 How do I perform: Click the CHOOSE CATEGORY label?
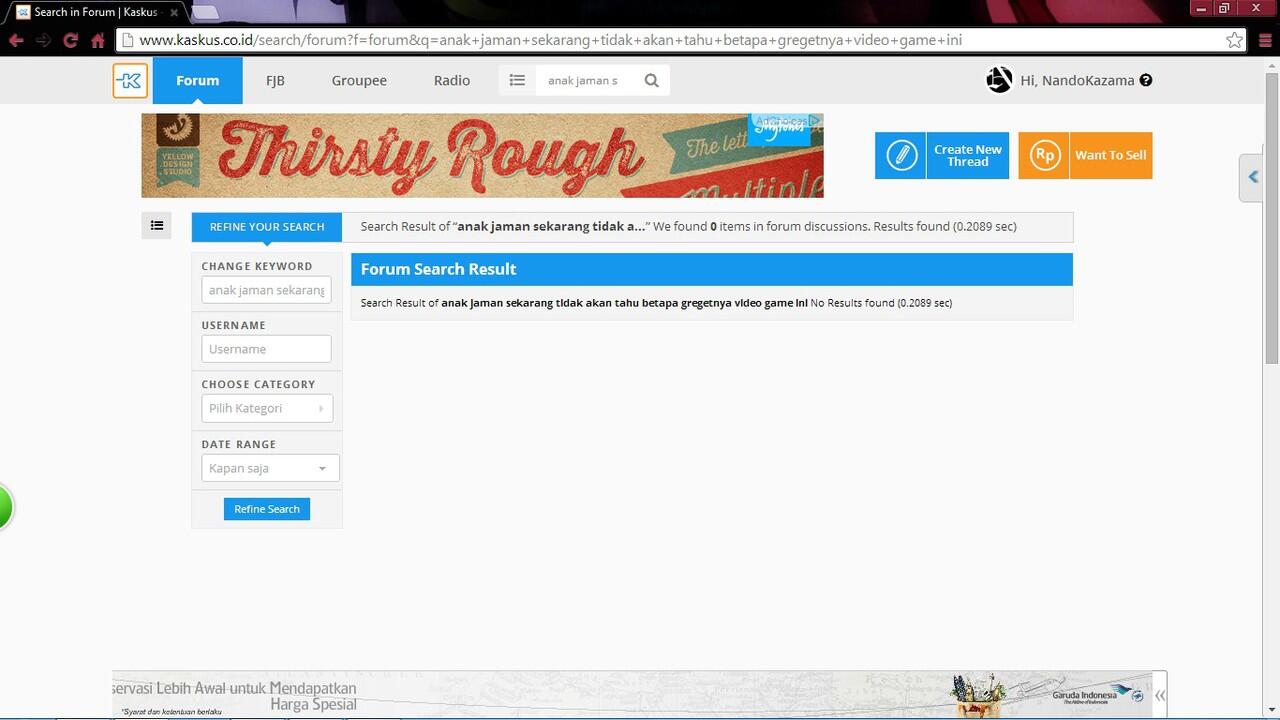258,384
